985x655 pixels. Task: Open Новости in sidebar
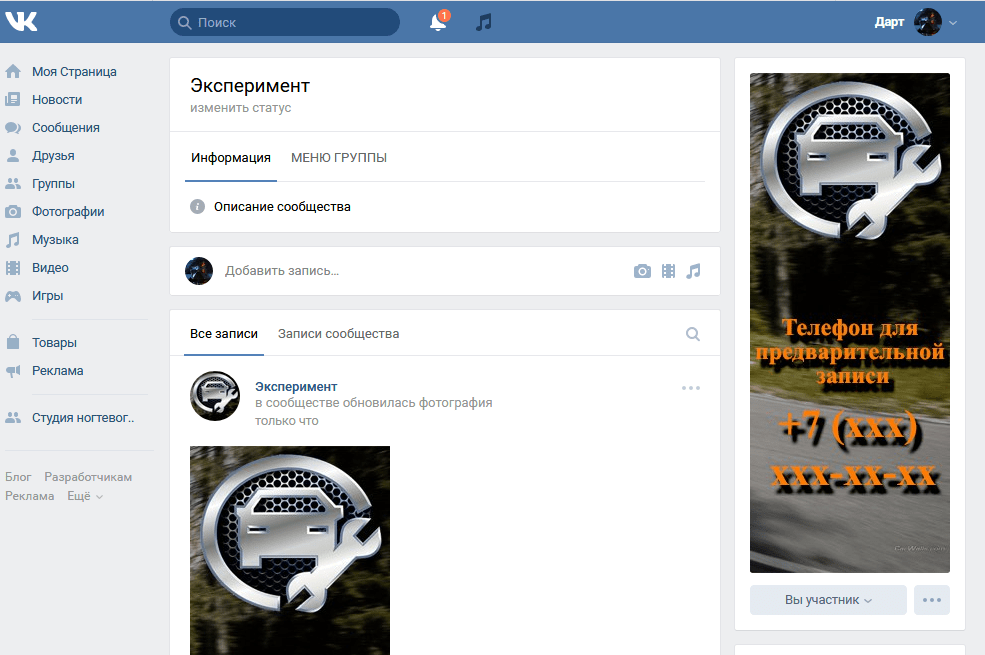(57, 99)
